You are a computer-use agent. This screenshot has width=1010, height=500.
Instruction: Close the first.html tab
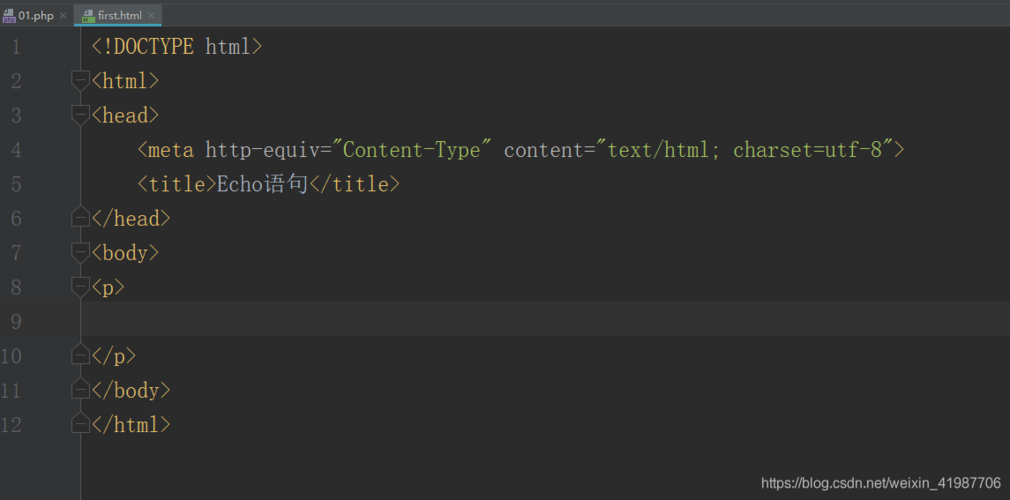[151, 15]
